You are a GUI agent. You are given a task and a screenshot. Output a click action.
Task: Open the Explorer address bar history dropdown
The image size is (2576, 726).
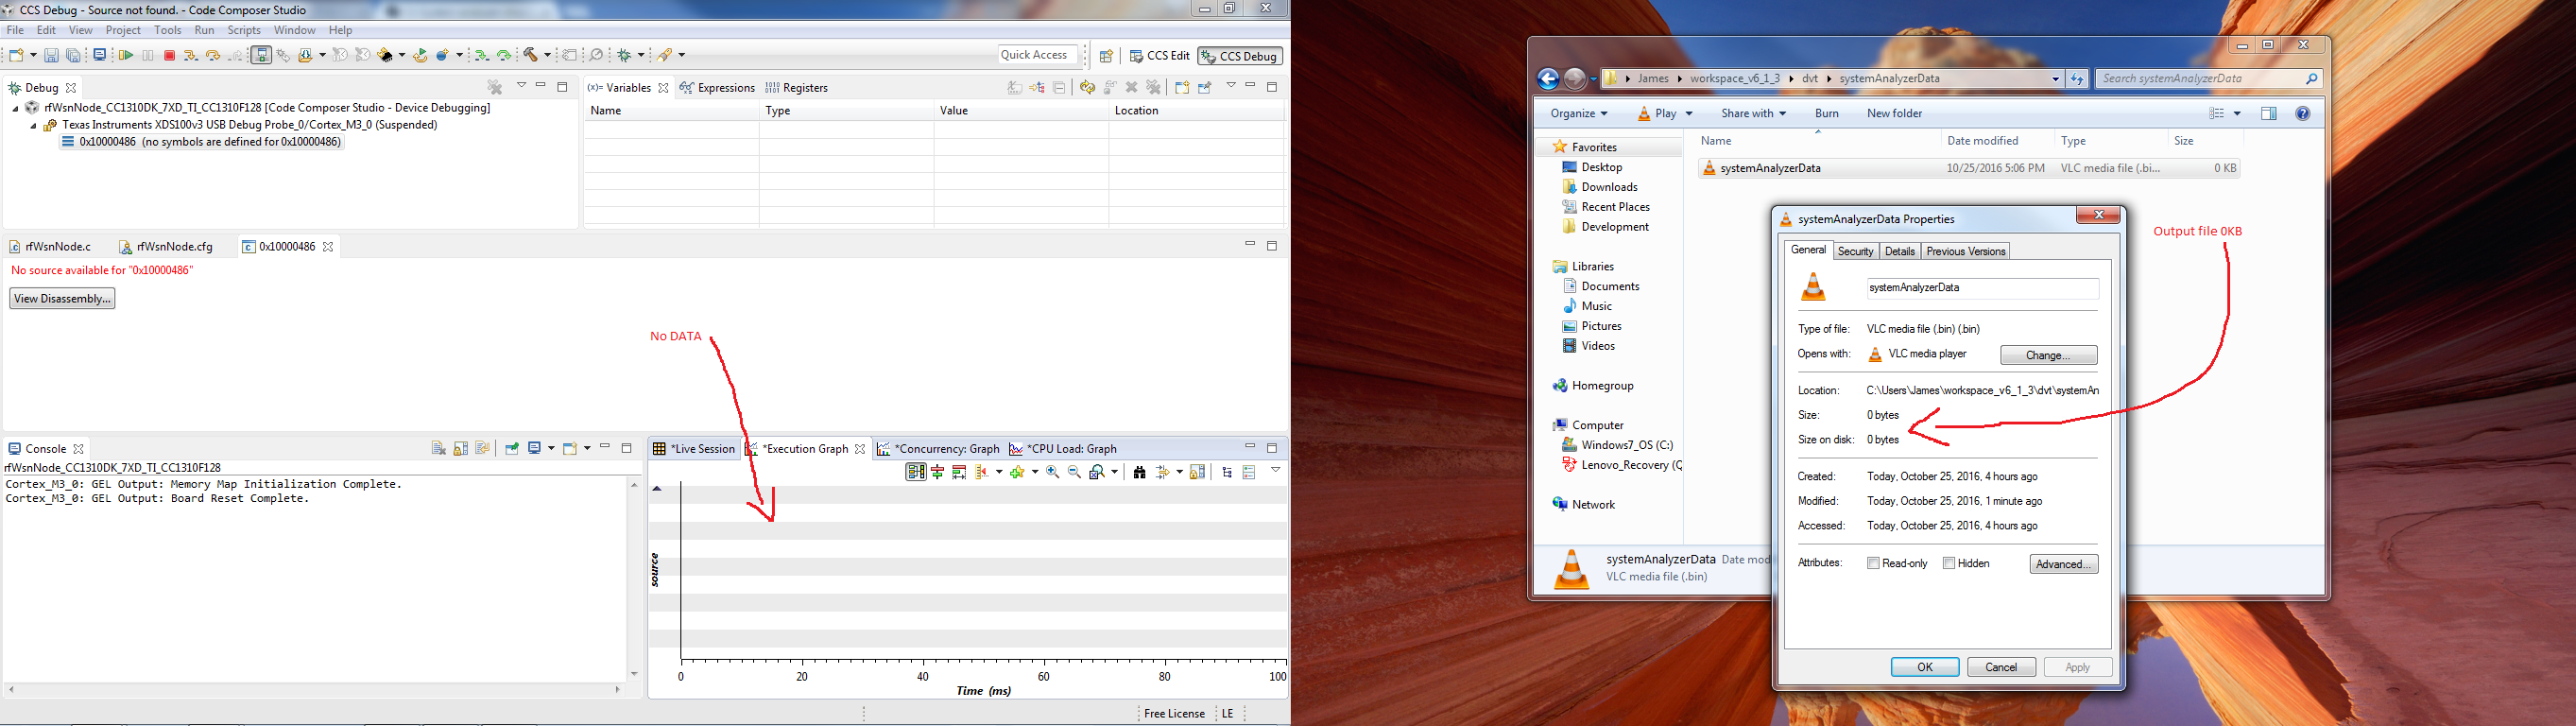coord(2055,79)
